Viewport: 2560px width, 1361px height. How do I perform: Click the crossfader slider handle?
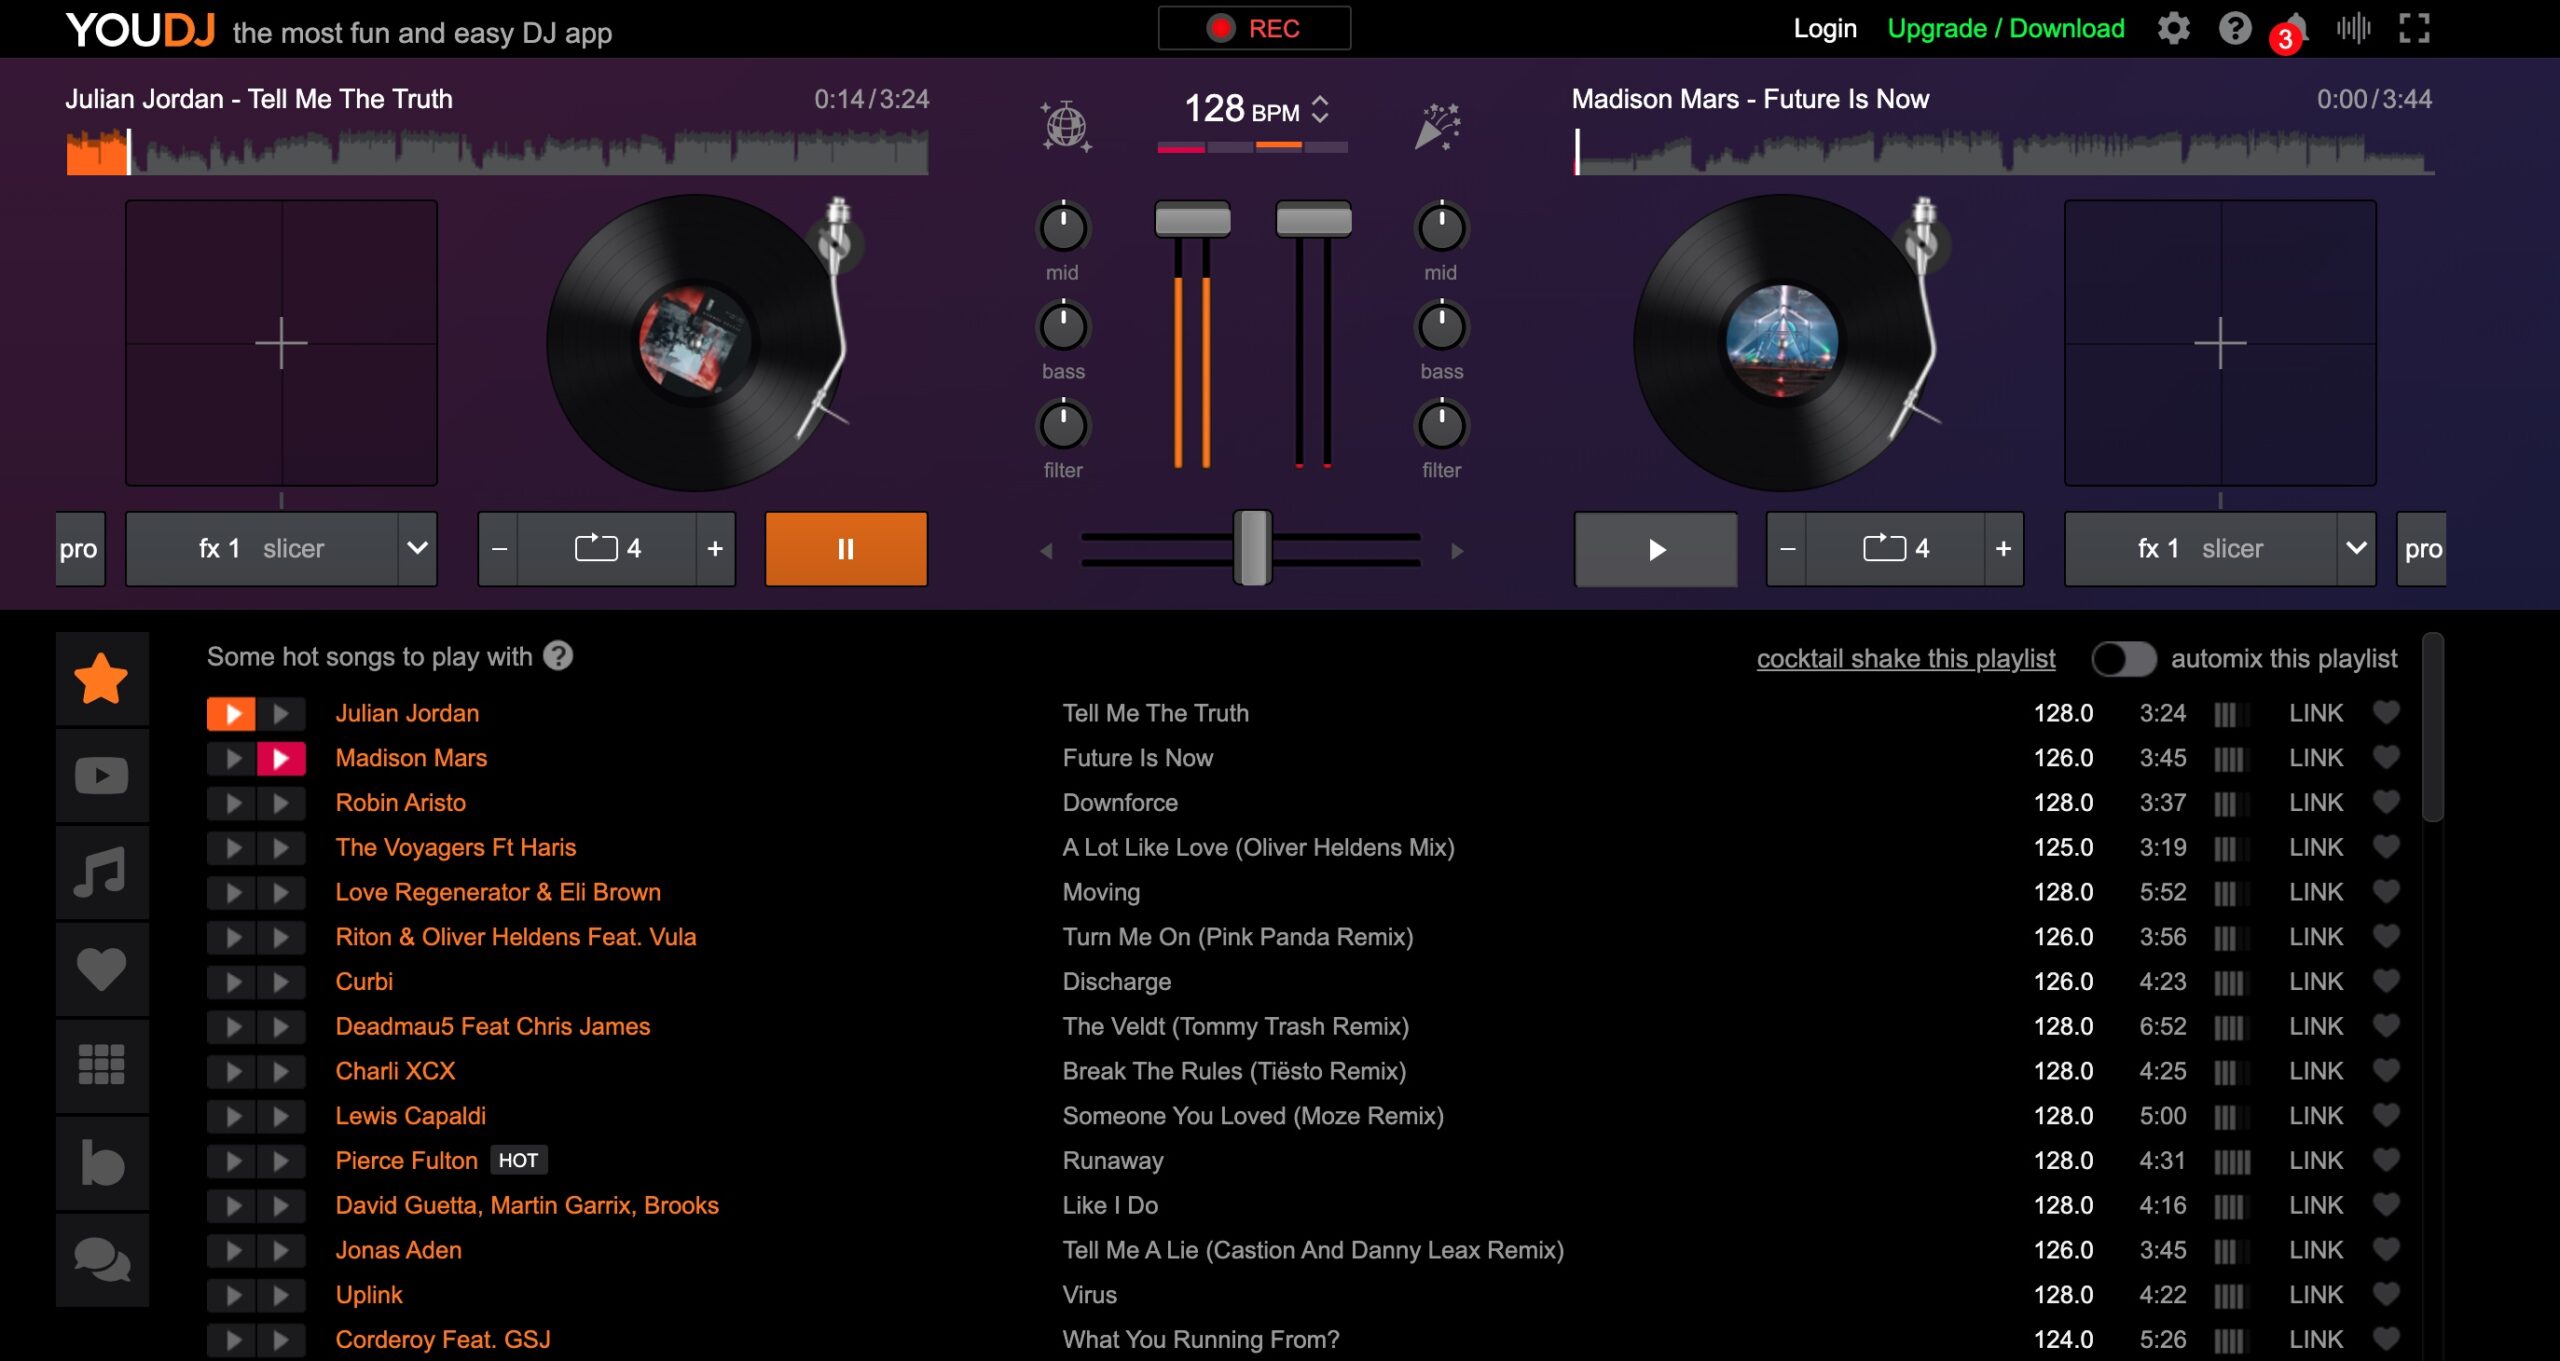(1252, 548)
